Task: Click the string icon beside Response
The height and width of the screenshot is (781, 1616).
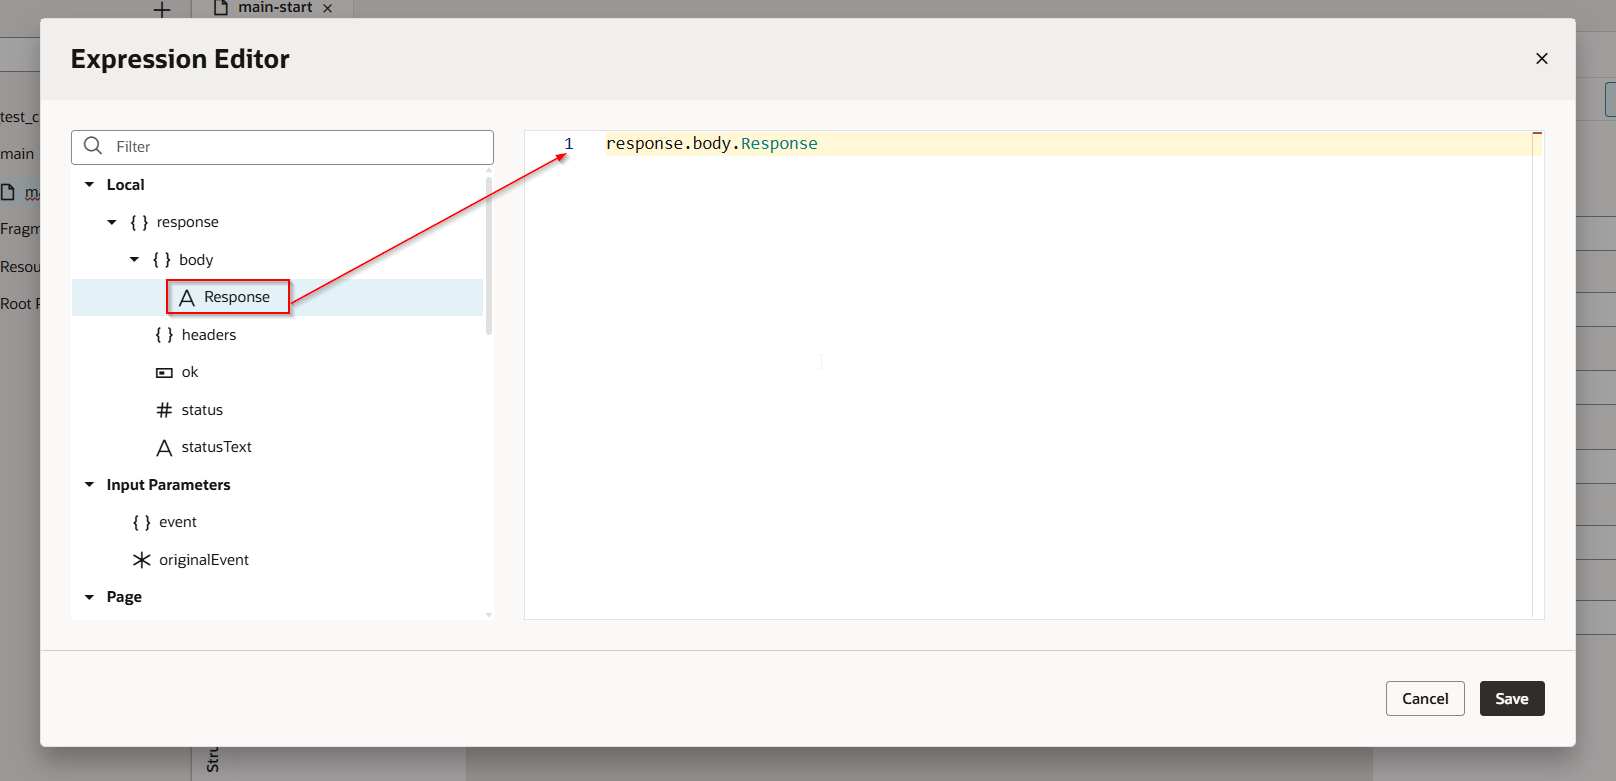Action: [x=186, y=297]
